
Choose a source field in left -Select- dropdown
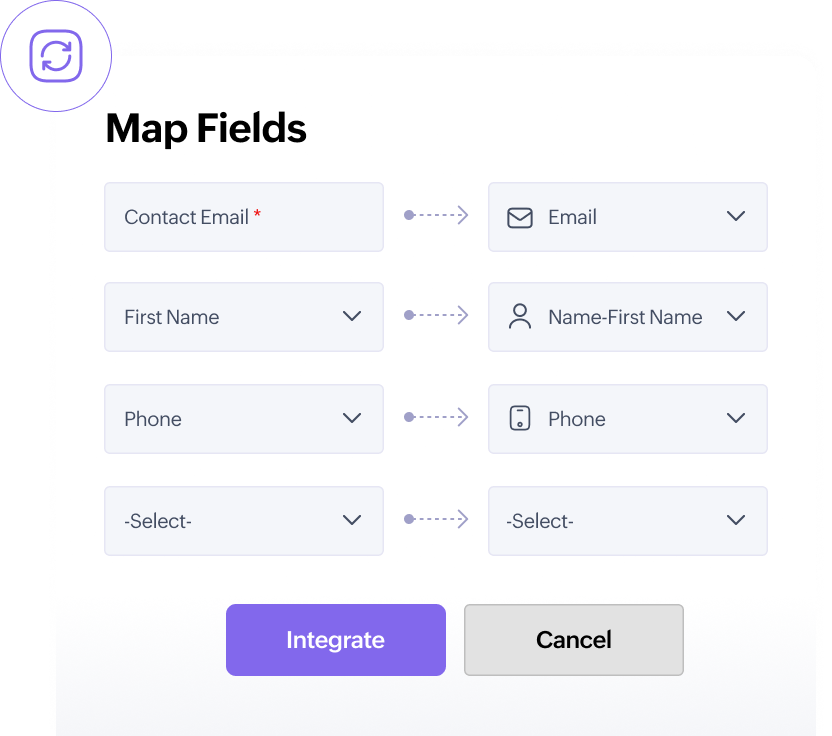point(244,521)
